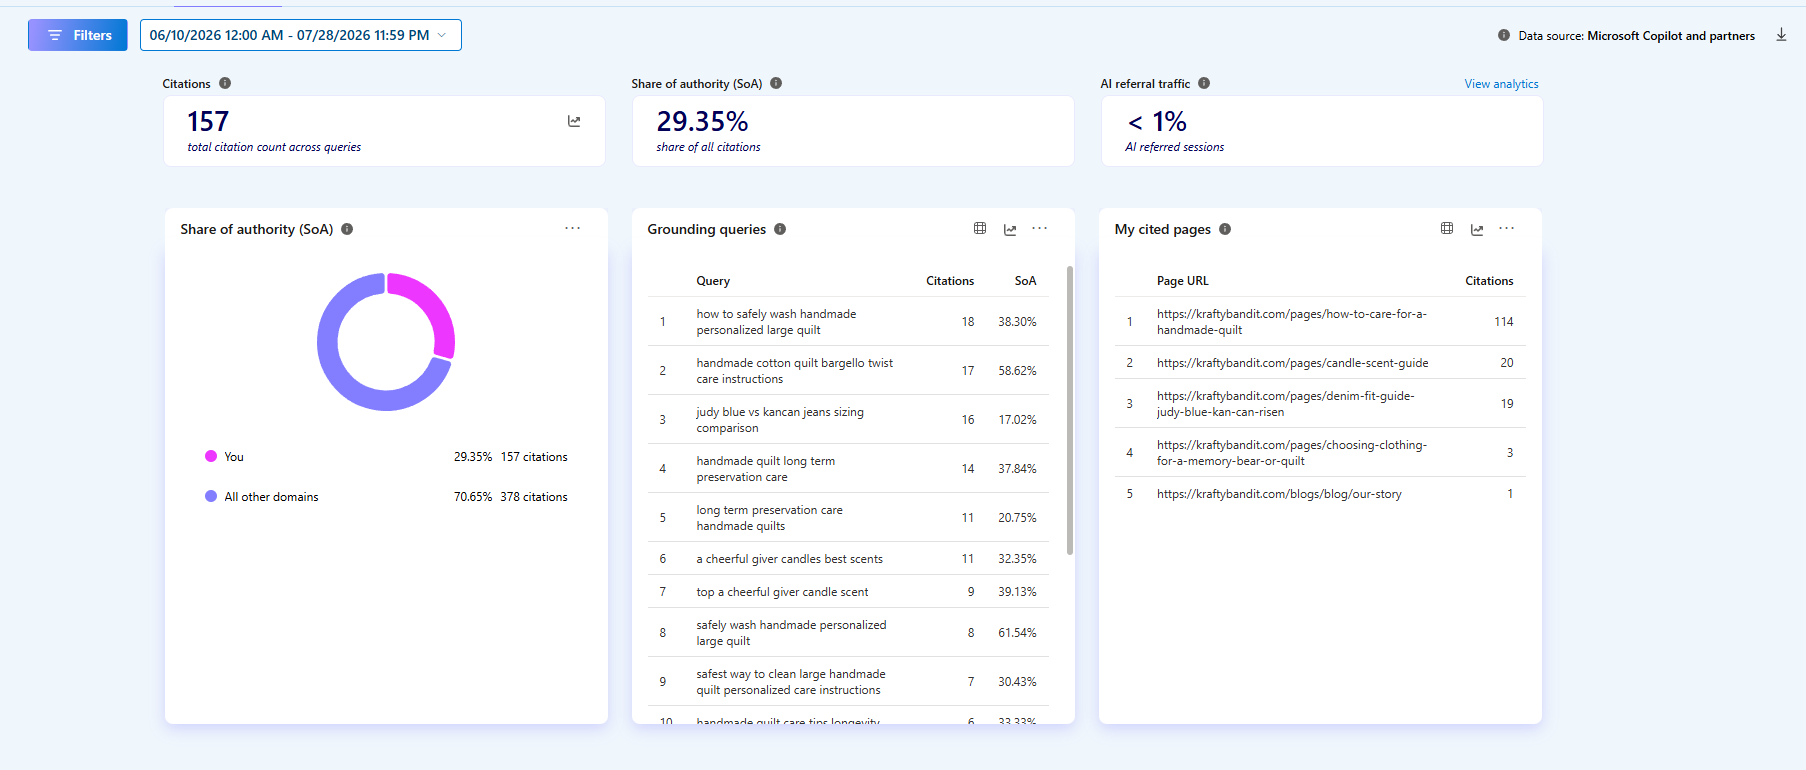Click the data source info icon
1806x770 pixels.
(x=1504, y=35)
